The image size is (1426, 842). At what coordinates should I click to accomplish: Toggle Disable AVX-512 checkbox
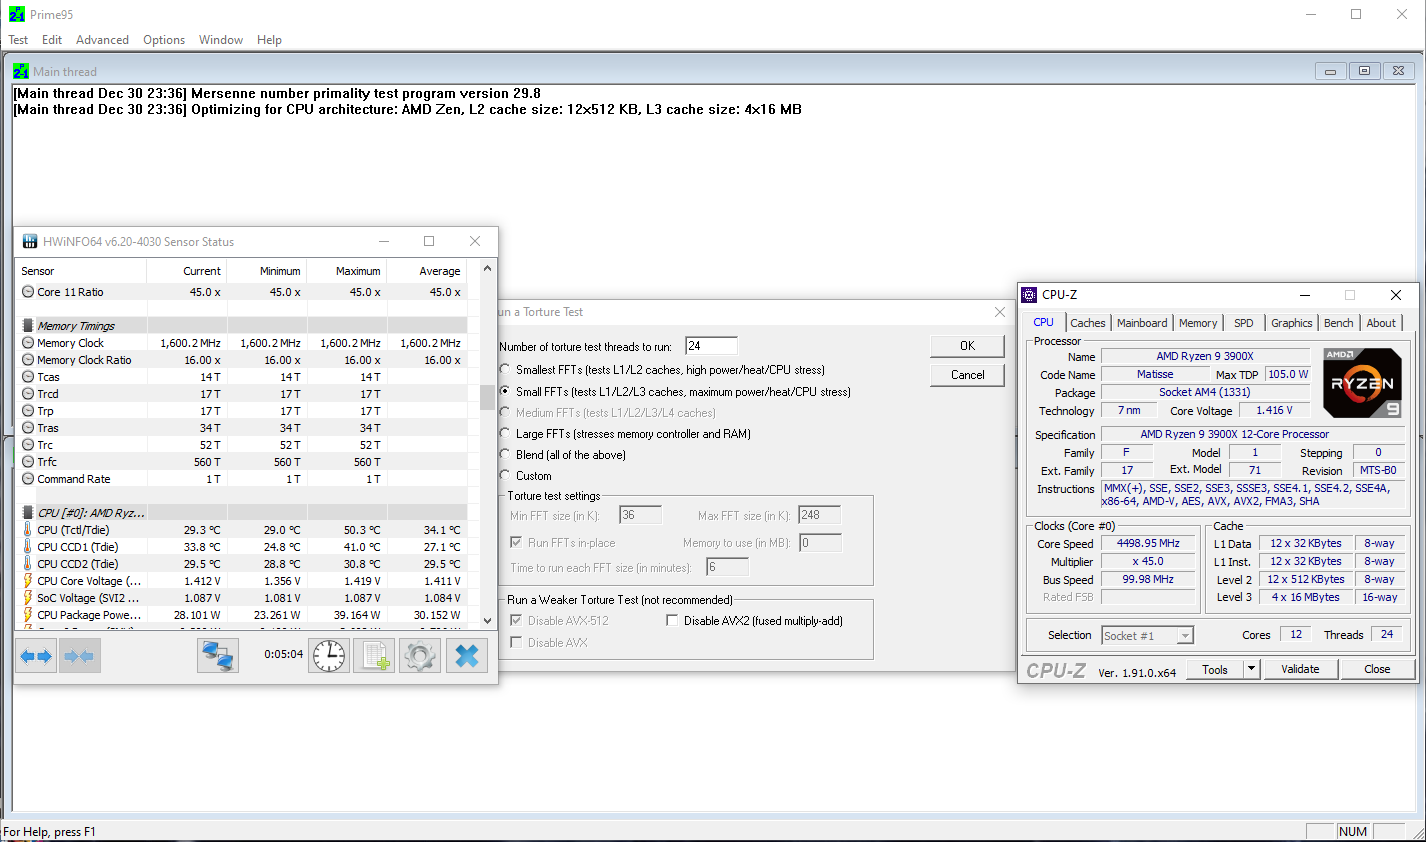click(x=516, y=620)
